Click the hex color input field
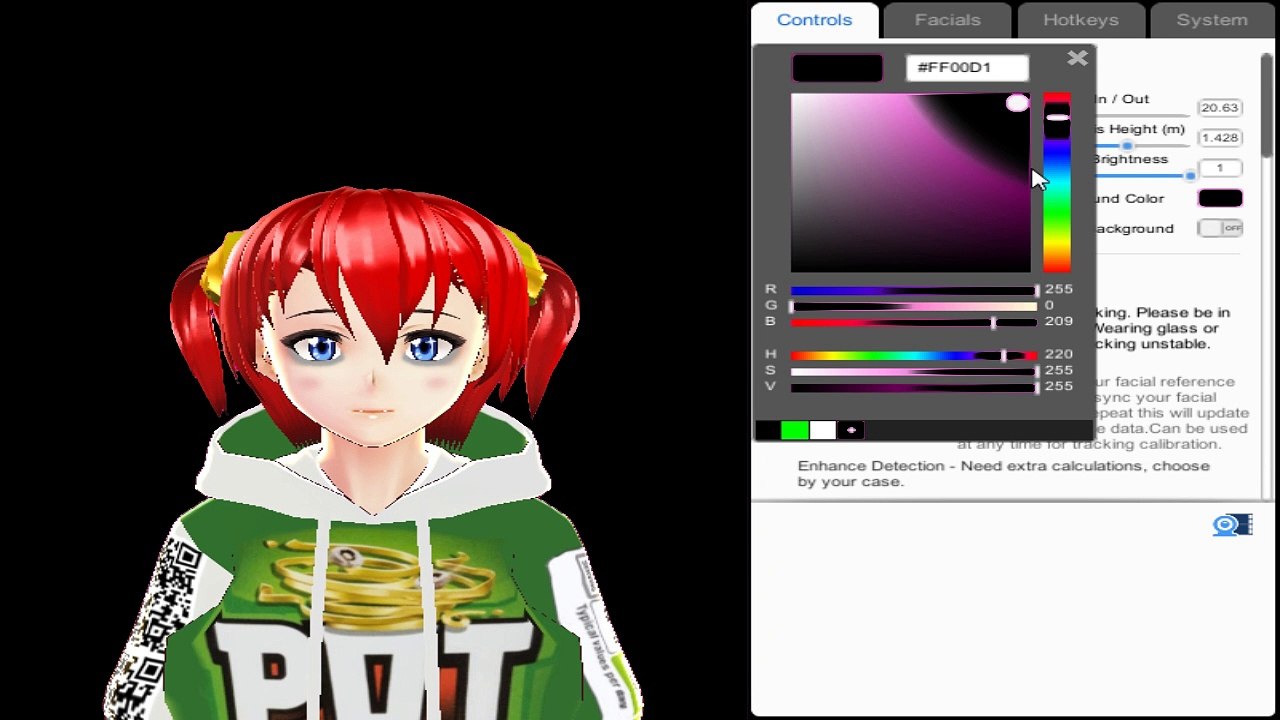 966,67
